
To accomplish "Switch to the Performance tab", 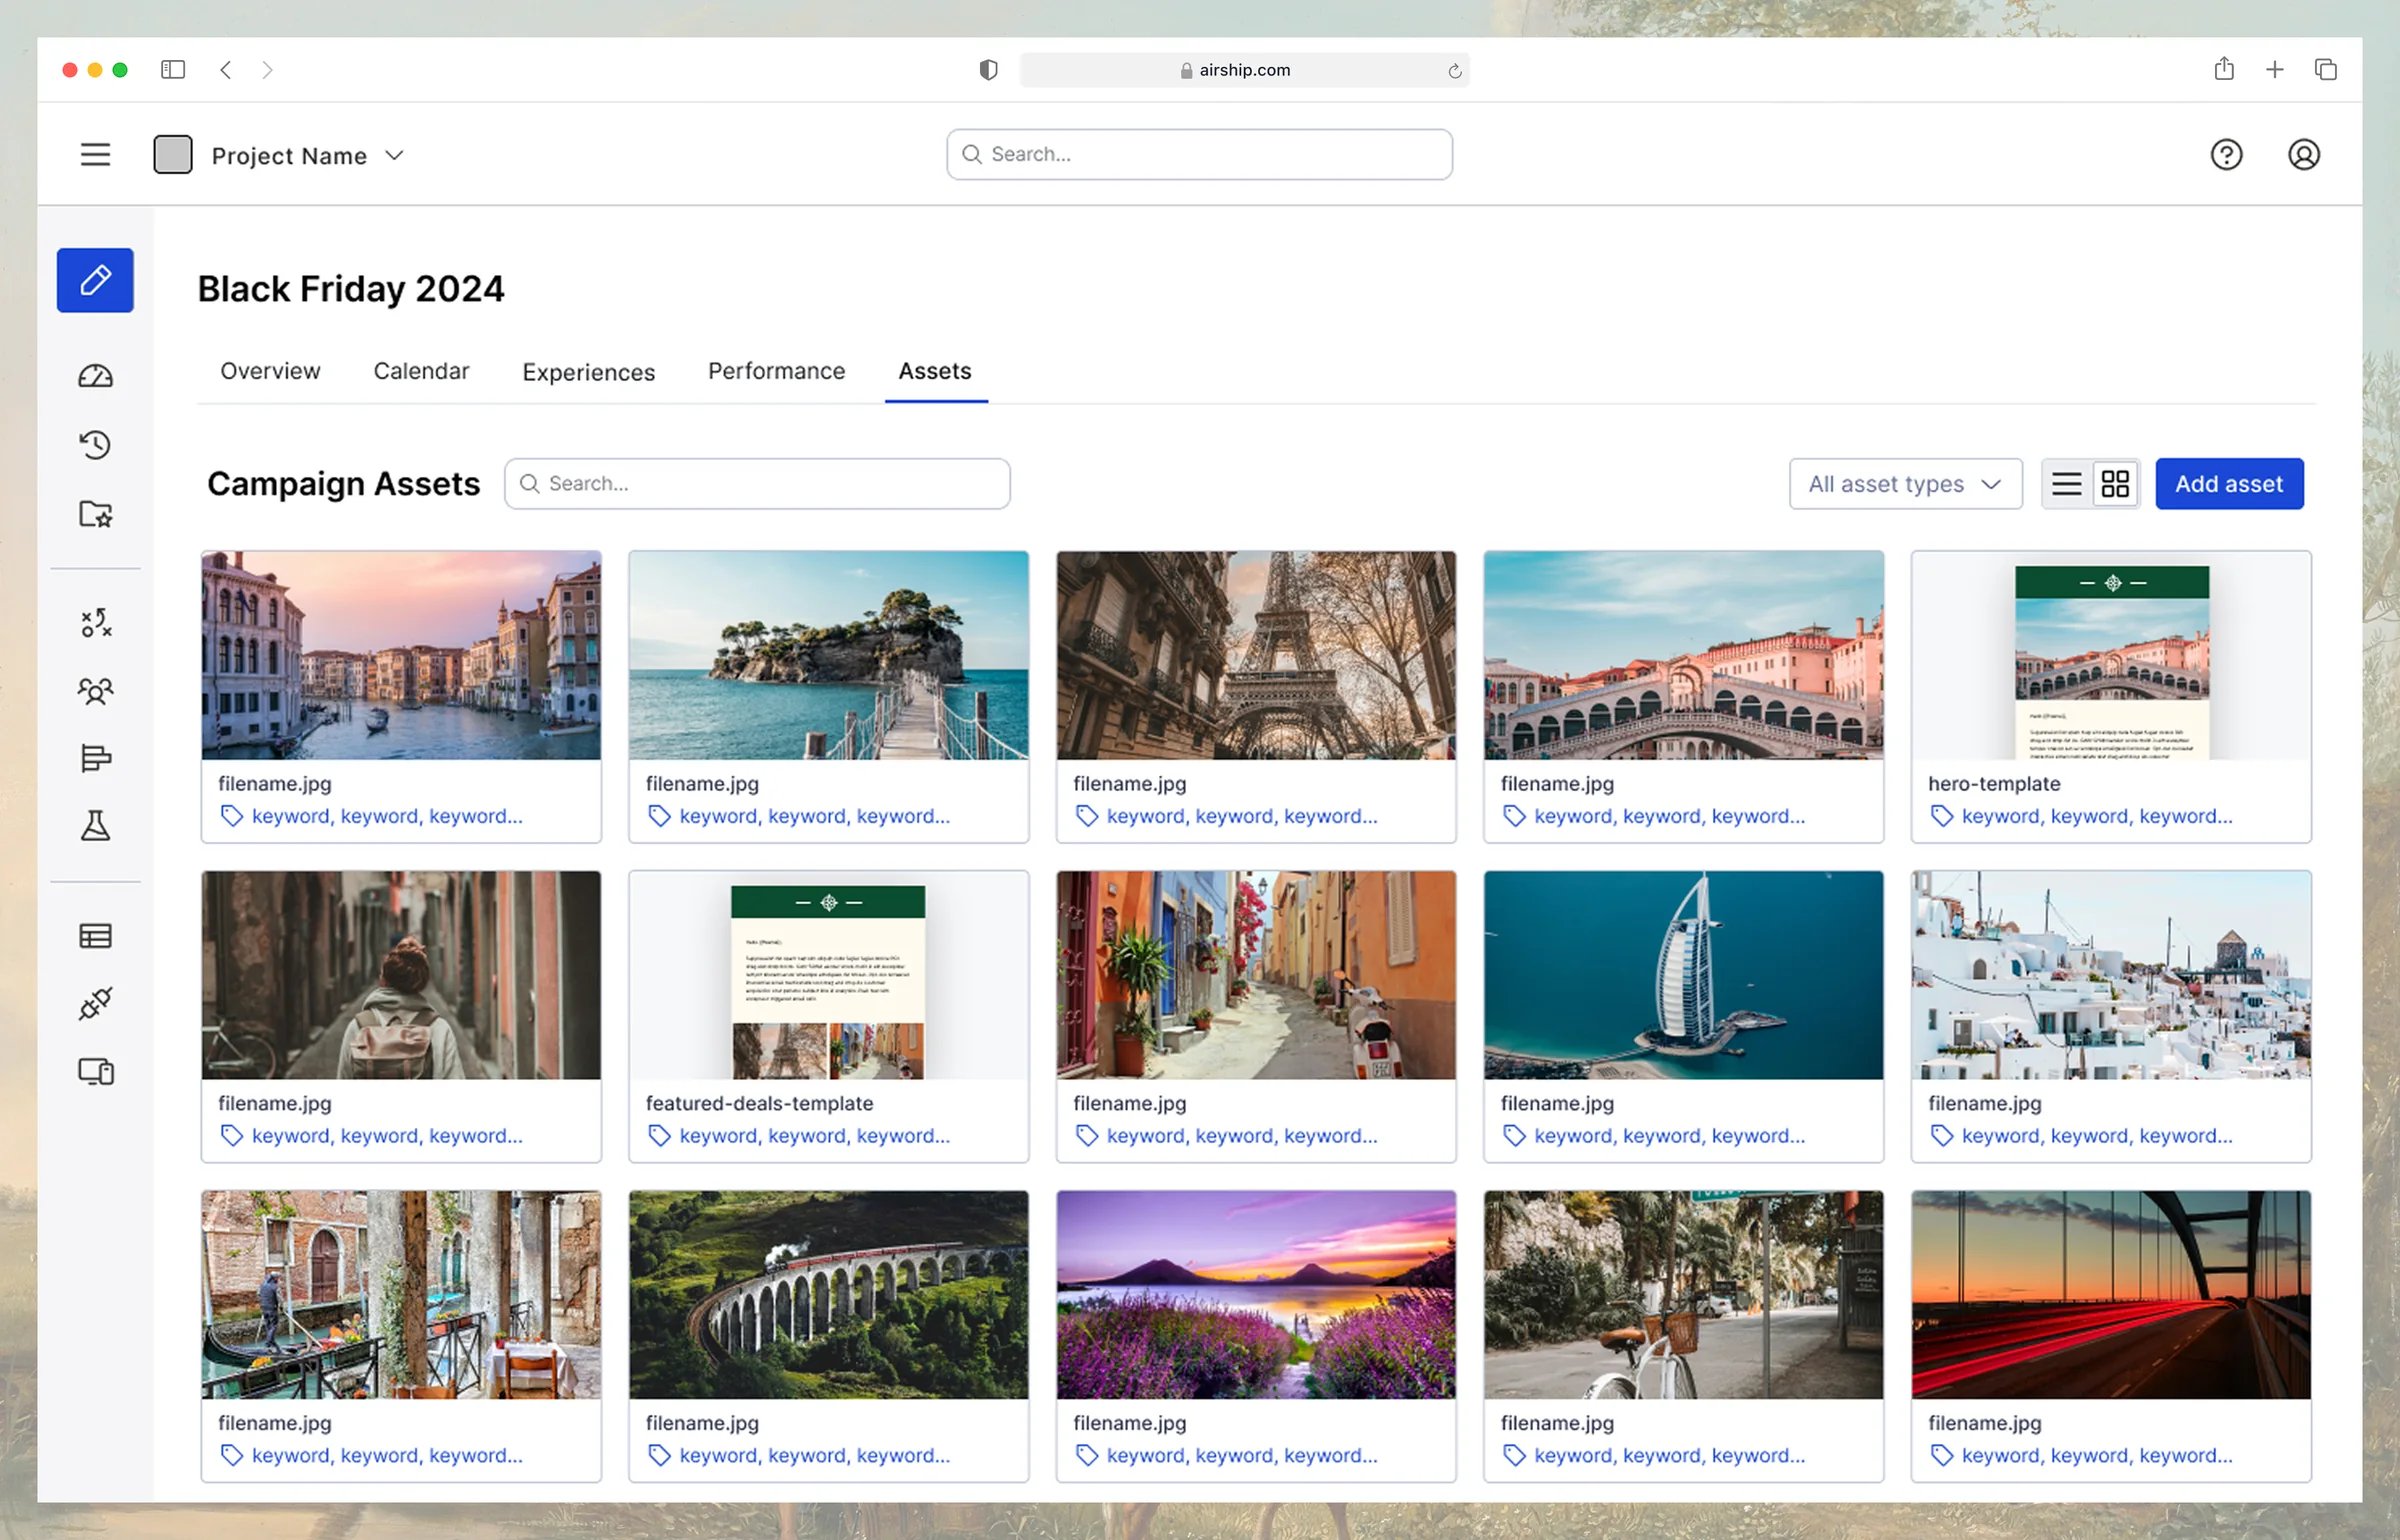I will [776, 371].
